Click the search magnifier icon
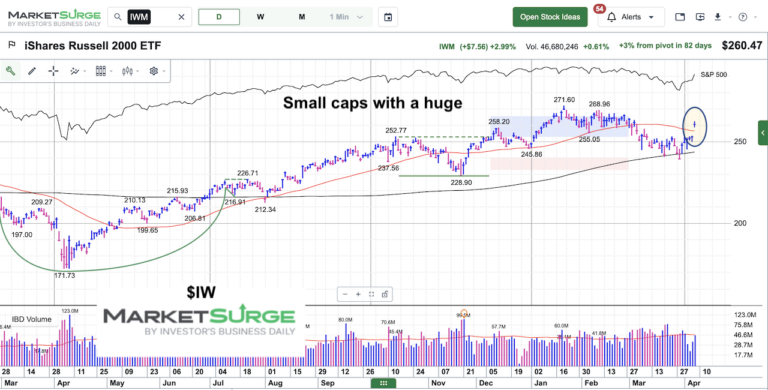The height and width of the screenshot is (390, 768). (x=118, y=17)
